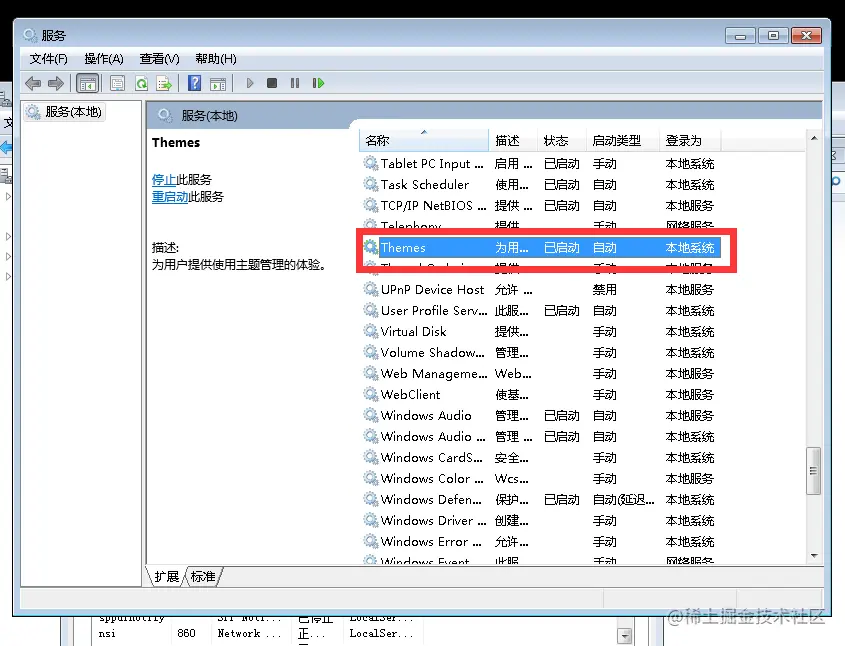Screen dimensions: 845x646
Task: Open the 查看(V) menu
Action: point(160,59)
